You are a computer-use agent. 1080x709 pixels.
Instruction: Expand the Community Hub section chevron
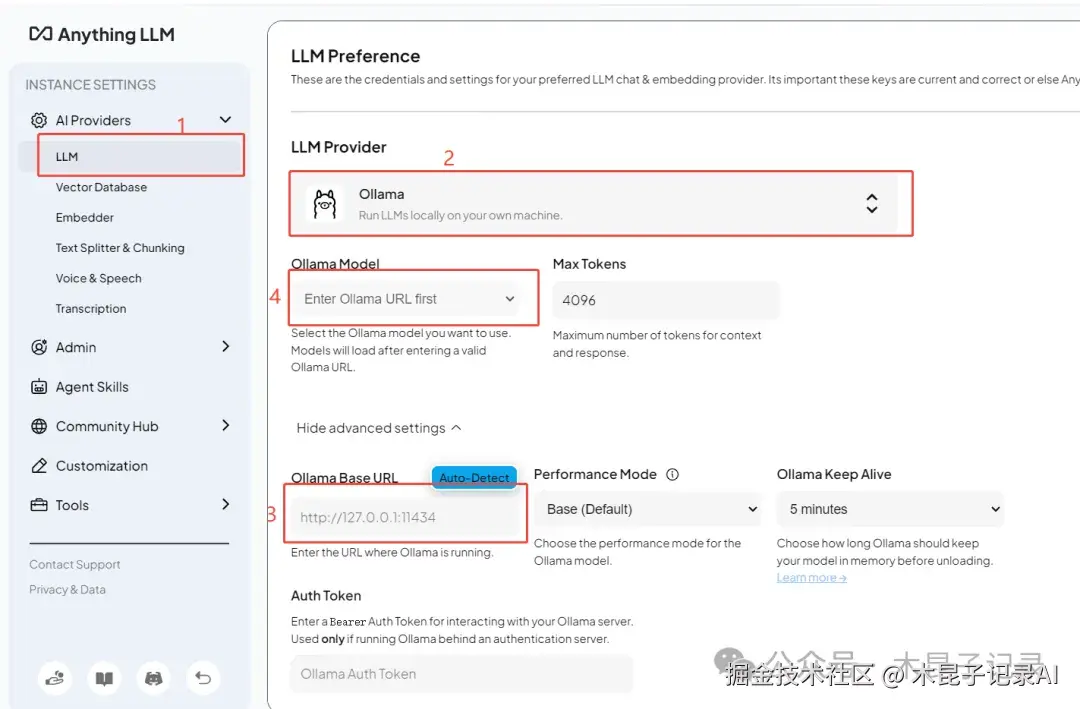[225, 425]
